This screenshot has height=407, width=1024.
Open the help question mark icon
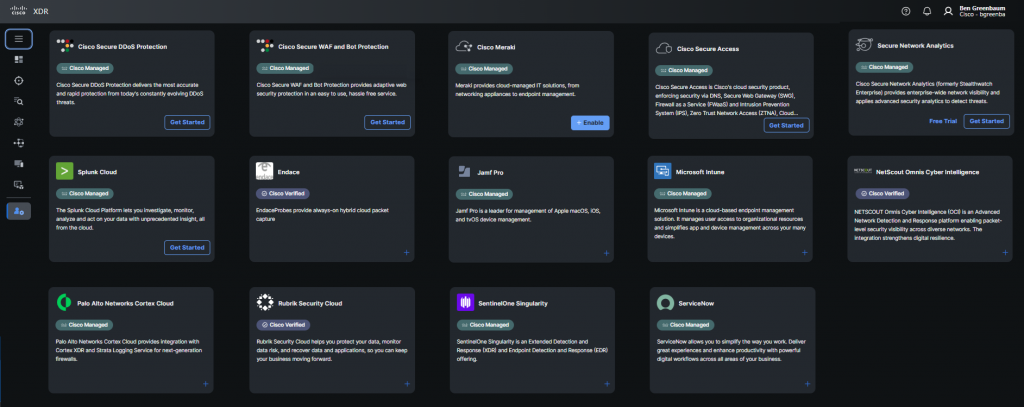pos(905,11)
